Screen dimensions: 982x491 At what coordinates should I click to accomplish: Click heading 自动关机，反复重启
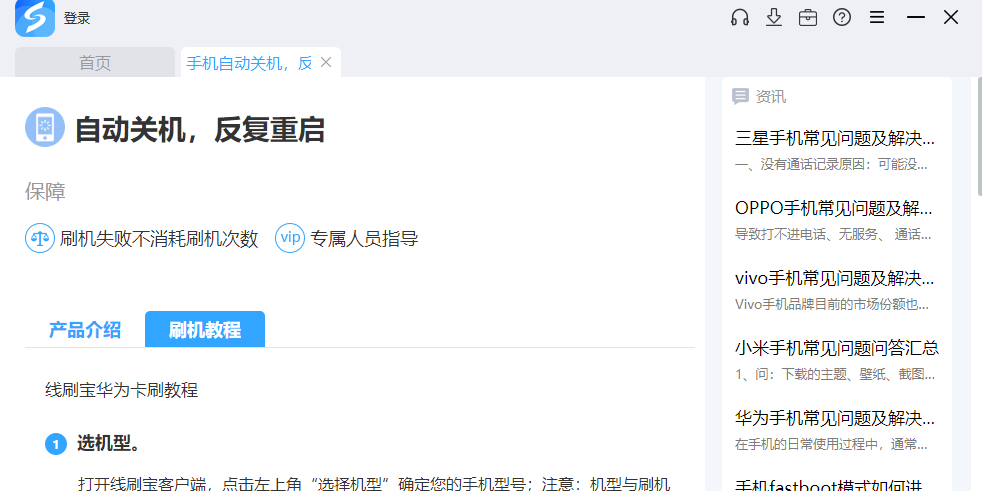click(x=200, y=129)
